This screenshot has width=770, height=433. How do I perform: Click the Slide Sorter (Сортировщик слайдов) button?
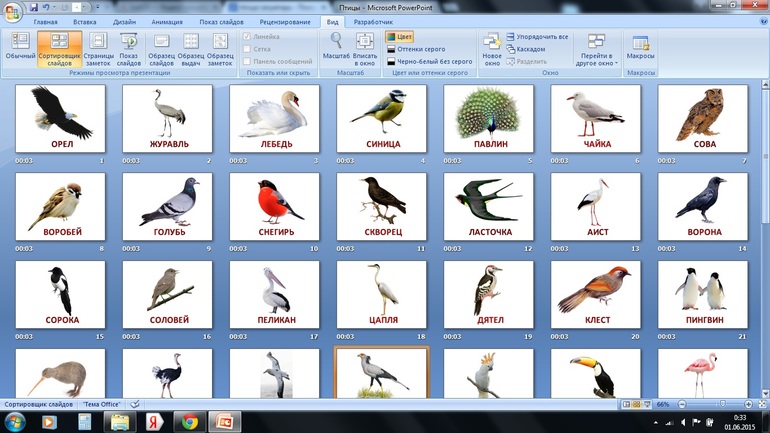(59, 47)
